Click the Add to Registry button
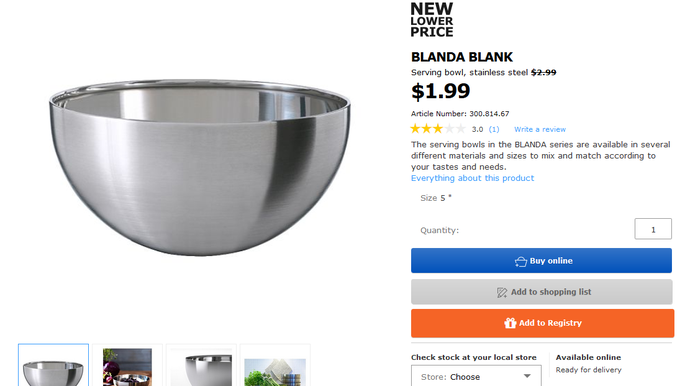Image resolution: width=685 pixels, height=386 pixels. click(x=542, y=323)
